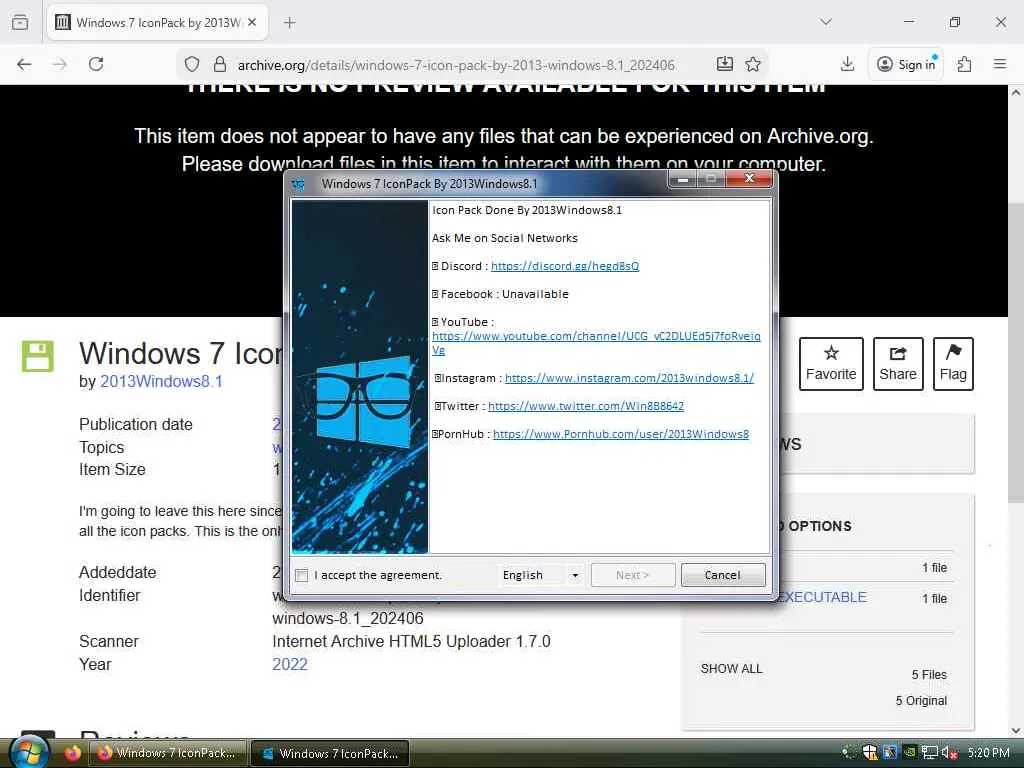The width and height of the screenshot is (1024, 768).
Task: Close the Windows 7 IconPack browser tab
Action: [252, 22]
